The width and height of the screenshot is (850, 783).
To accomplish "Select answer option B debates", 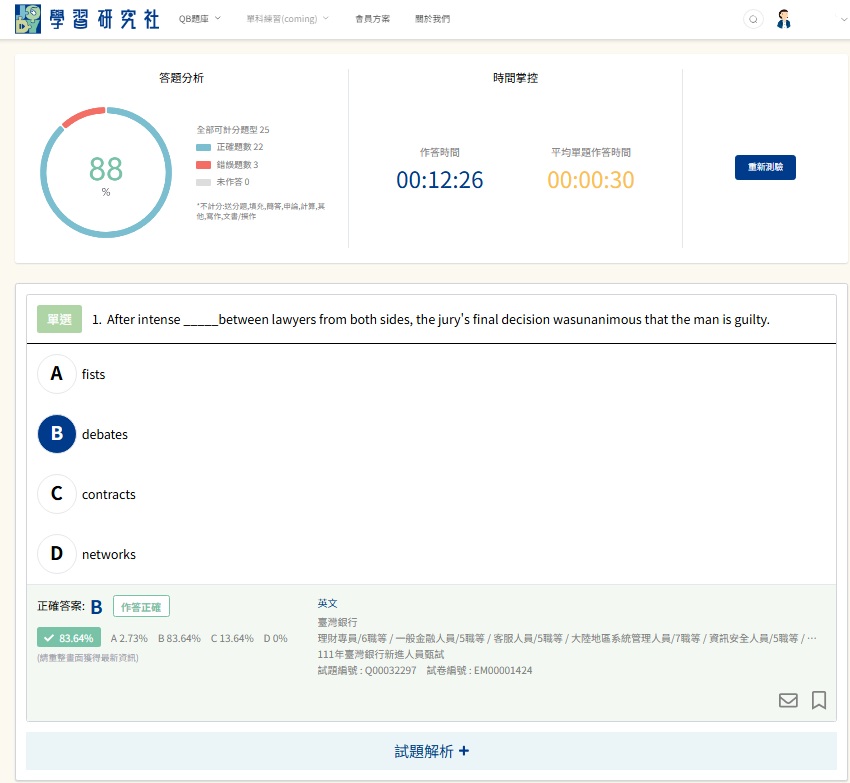I will (57, 434).
